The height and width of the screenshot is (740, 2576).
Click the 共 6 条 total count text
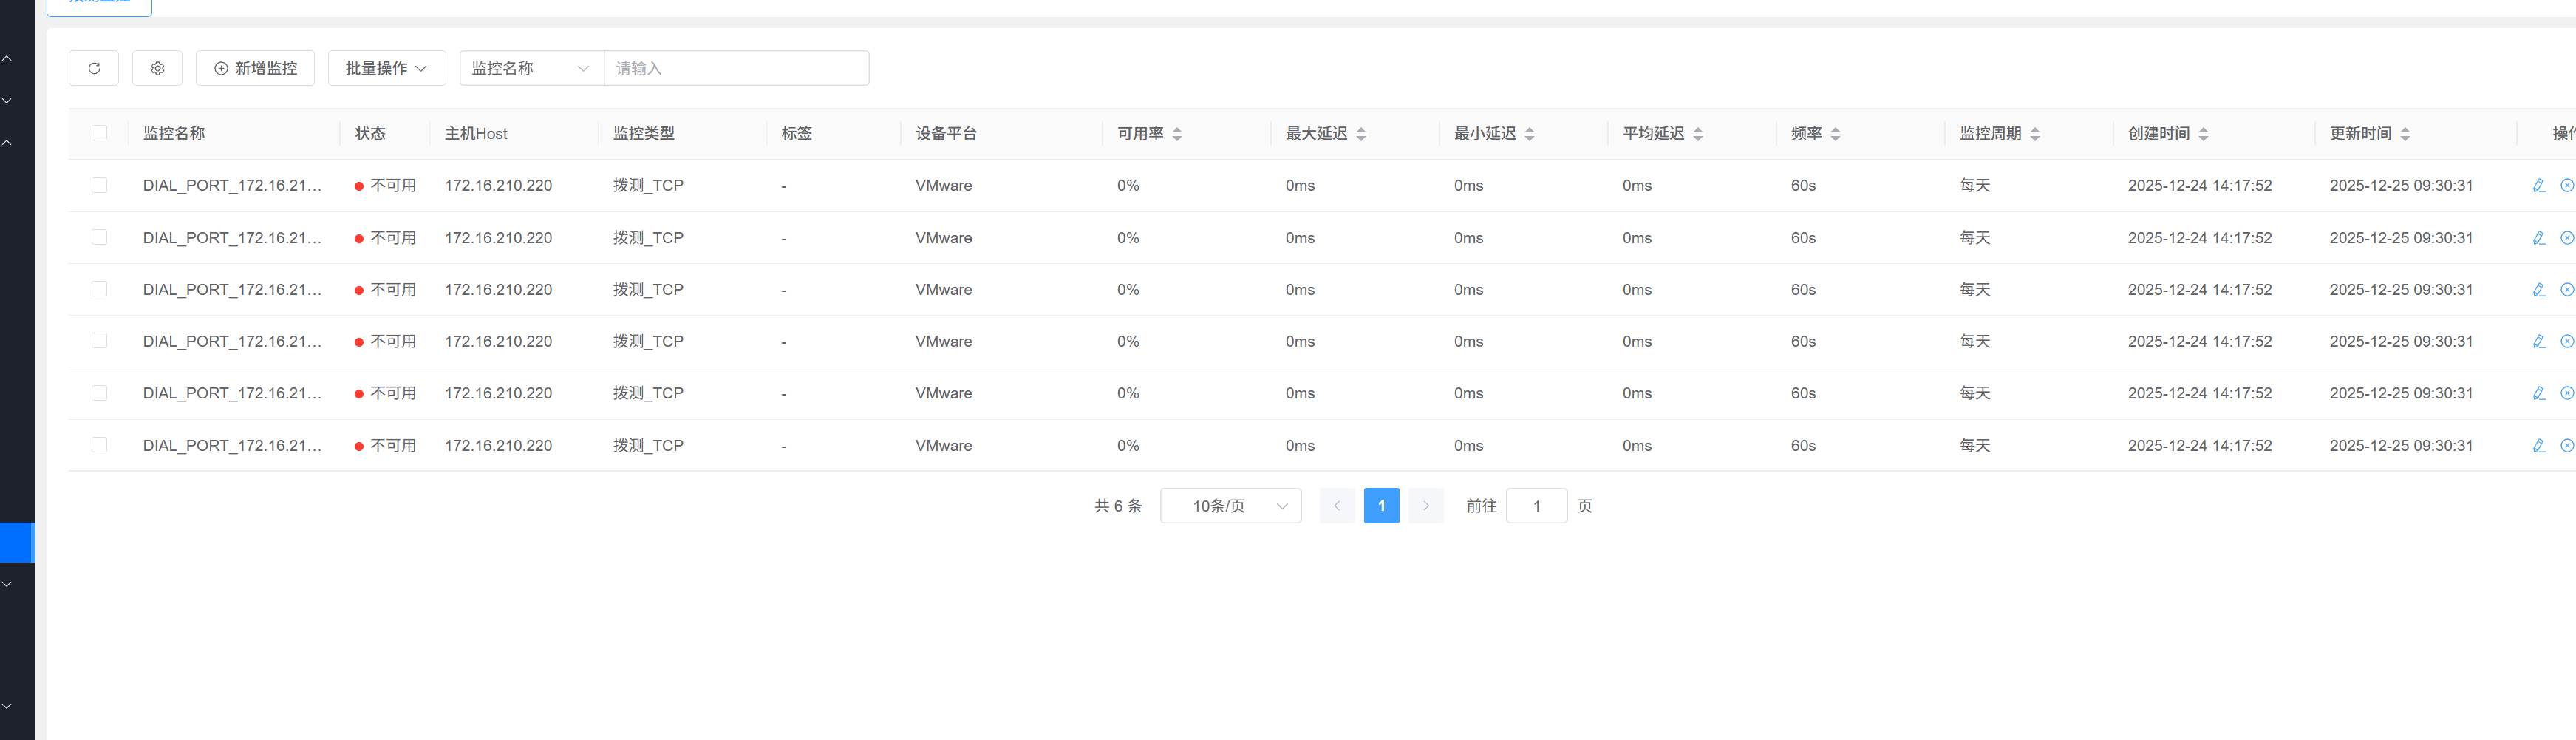1117,506
